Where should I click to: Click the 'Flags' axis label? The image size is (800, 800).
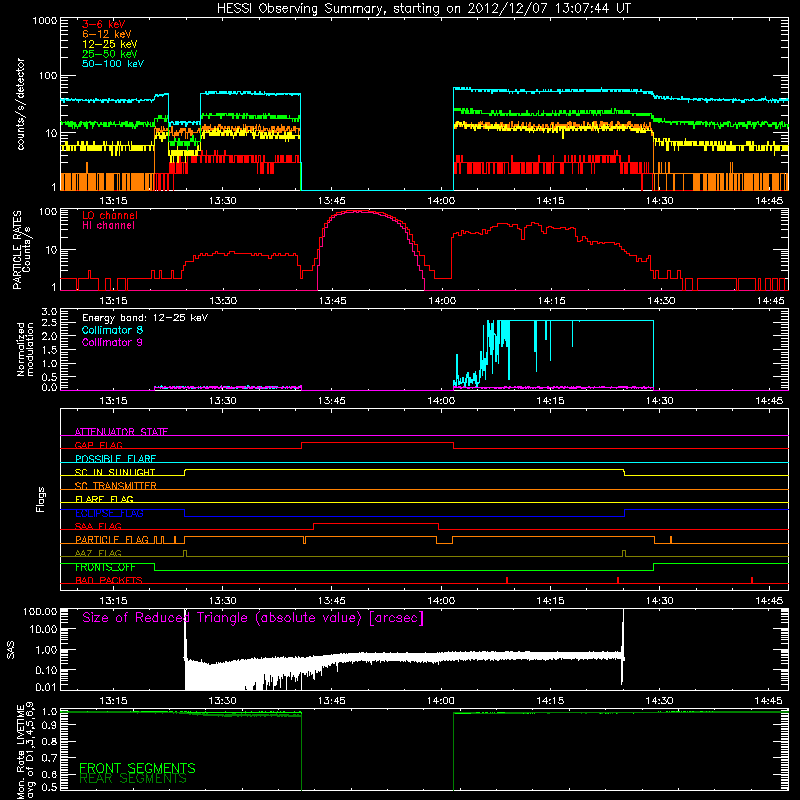41,499
